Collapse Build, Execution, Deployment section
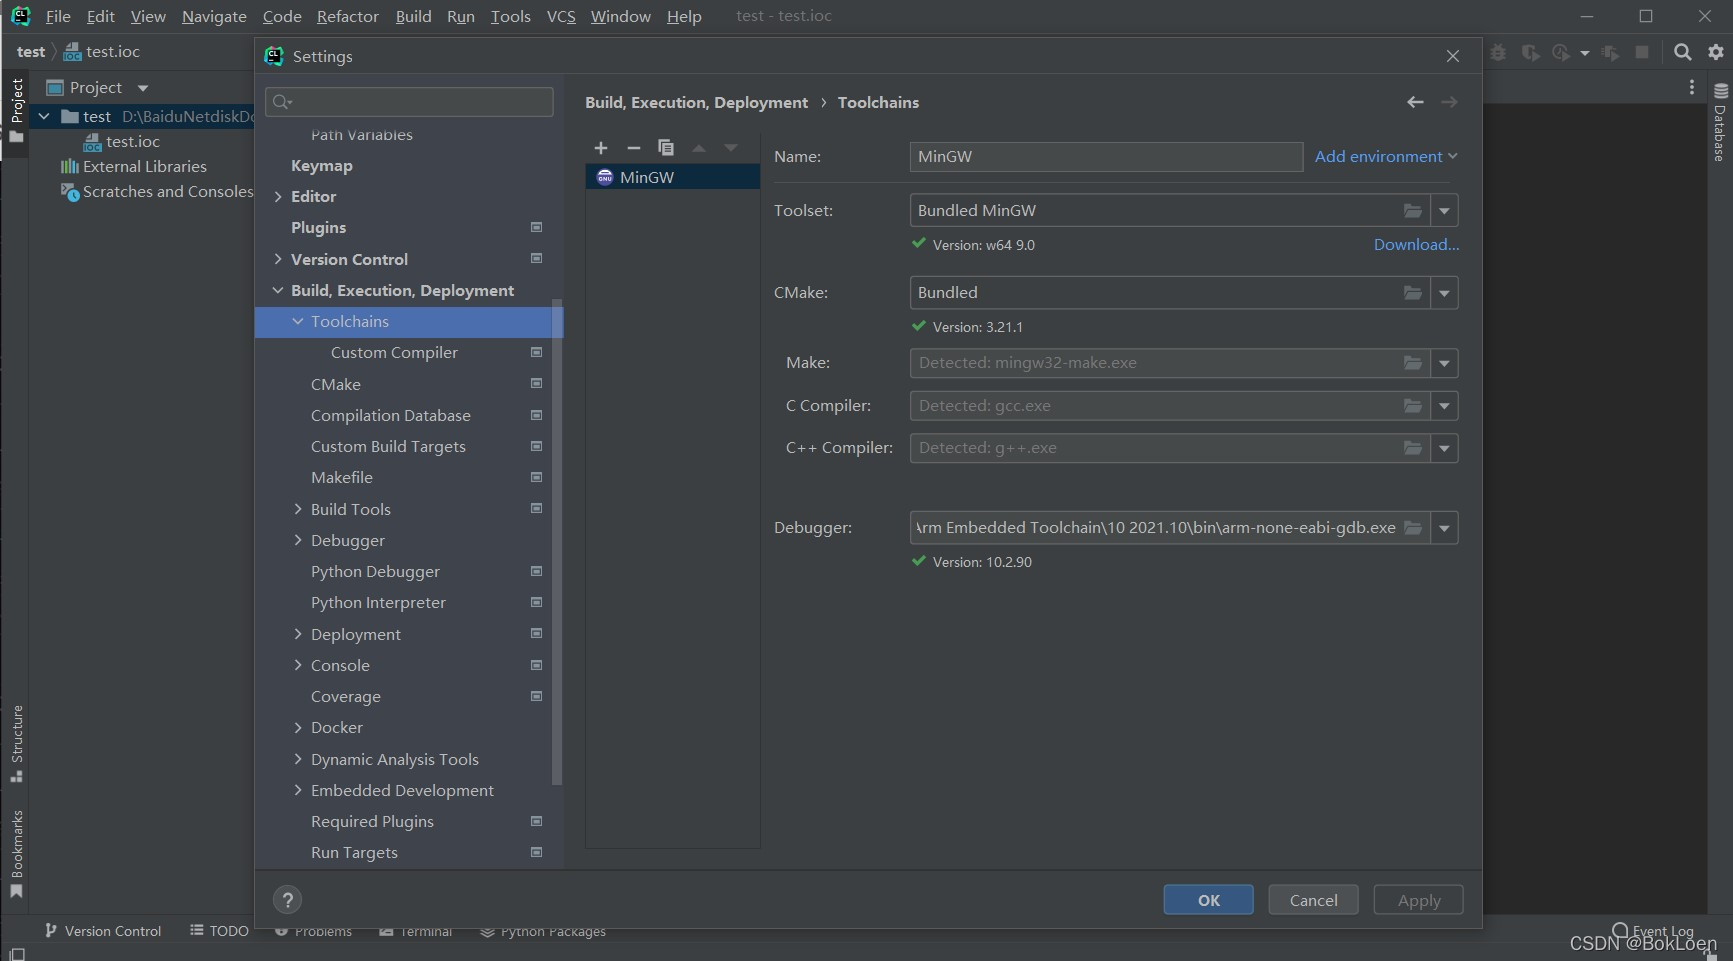This screenshot has height=961, width=1733. coord(278,290)
